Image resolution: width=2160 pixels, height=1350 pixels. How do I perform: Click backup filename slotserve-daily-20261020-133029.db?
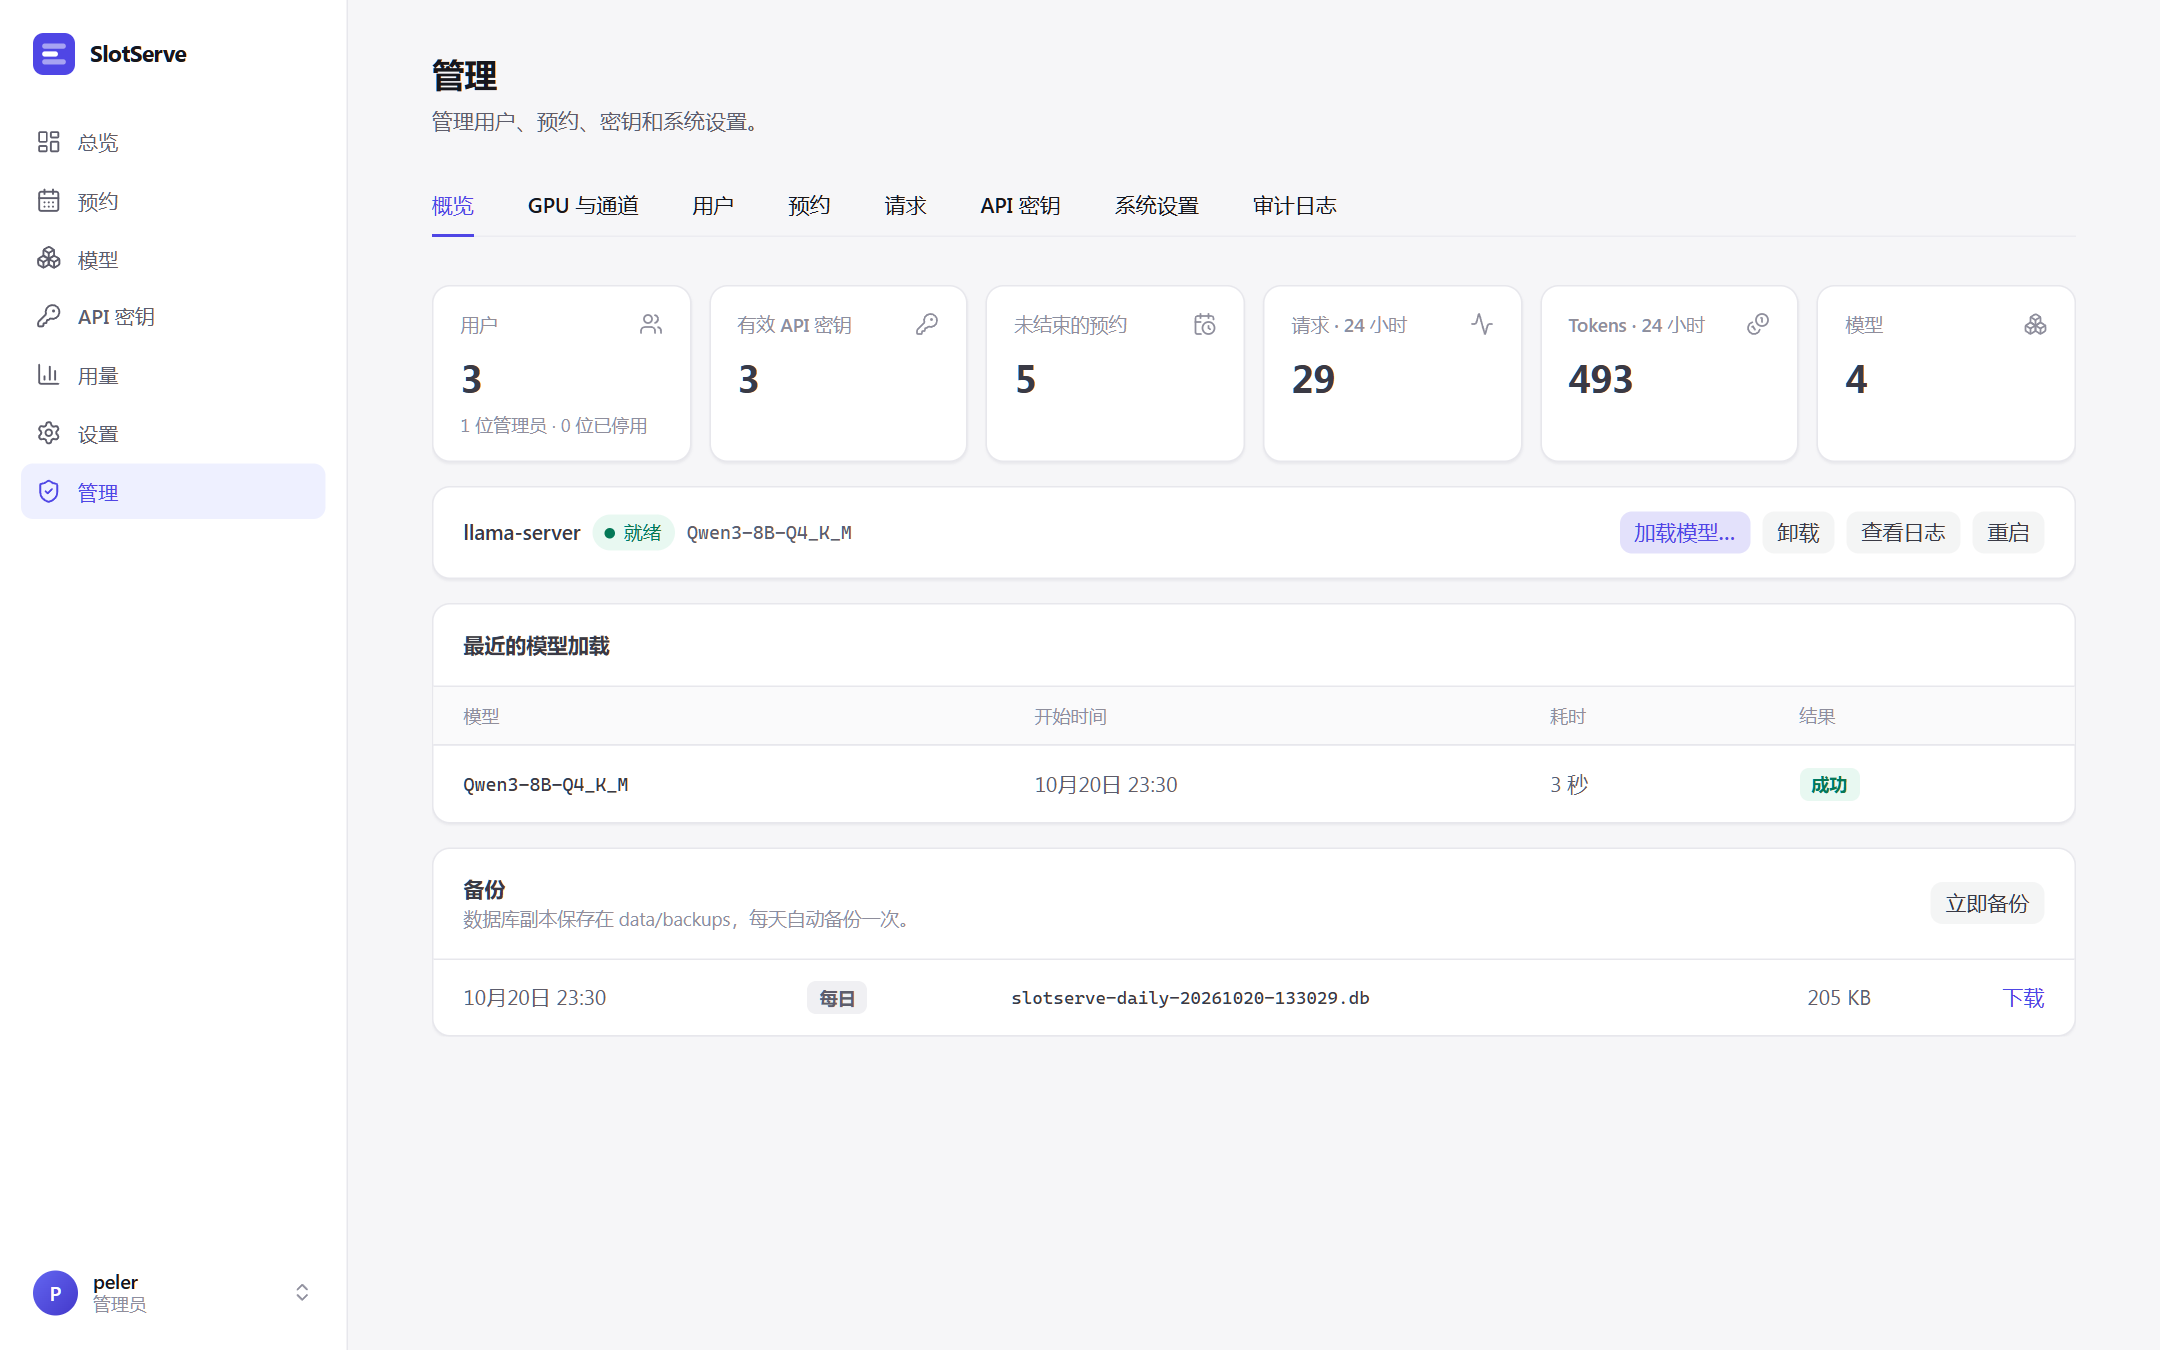pyautogui.click(x=1190, y=998)
